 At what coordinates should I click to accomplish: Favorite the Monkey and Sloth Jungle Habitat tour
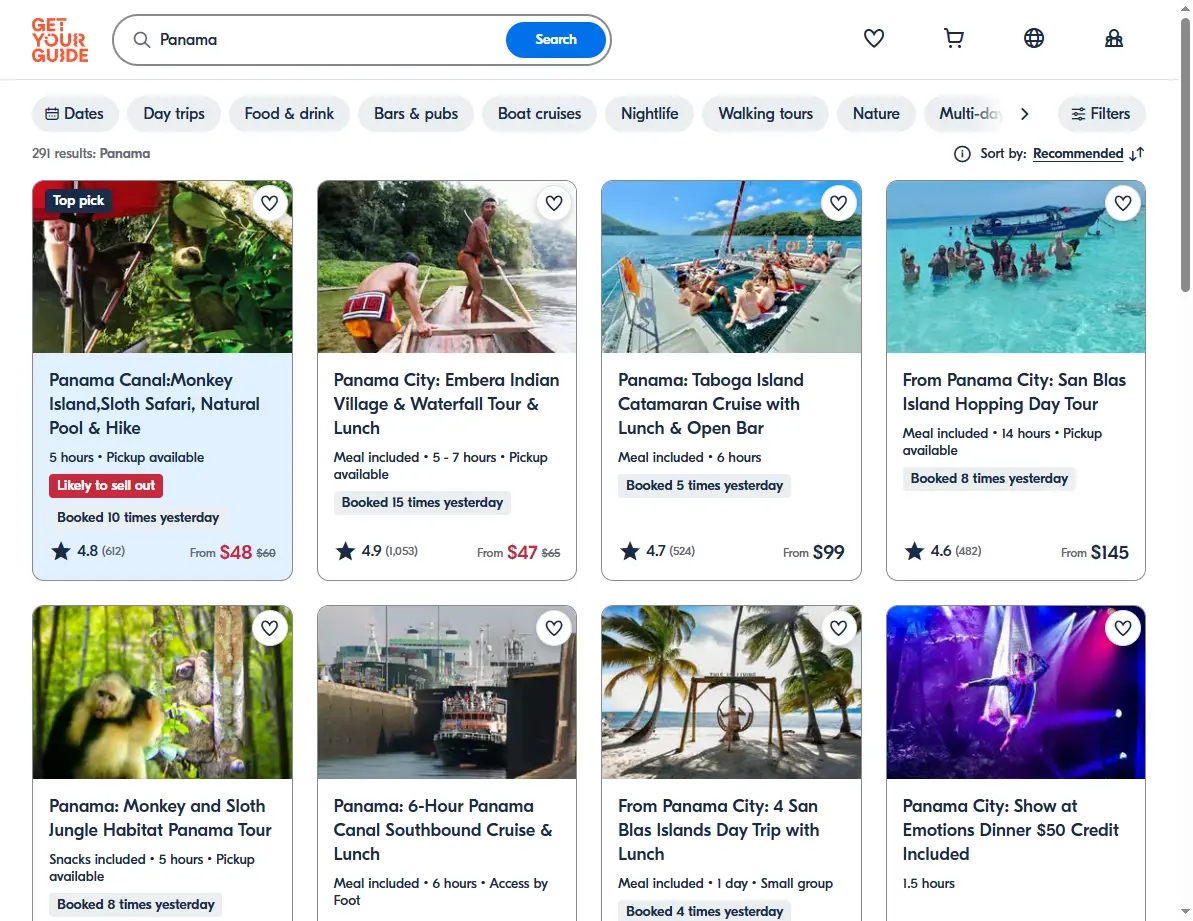(x=269, y=628)
